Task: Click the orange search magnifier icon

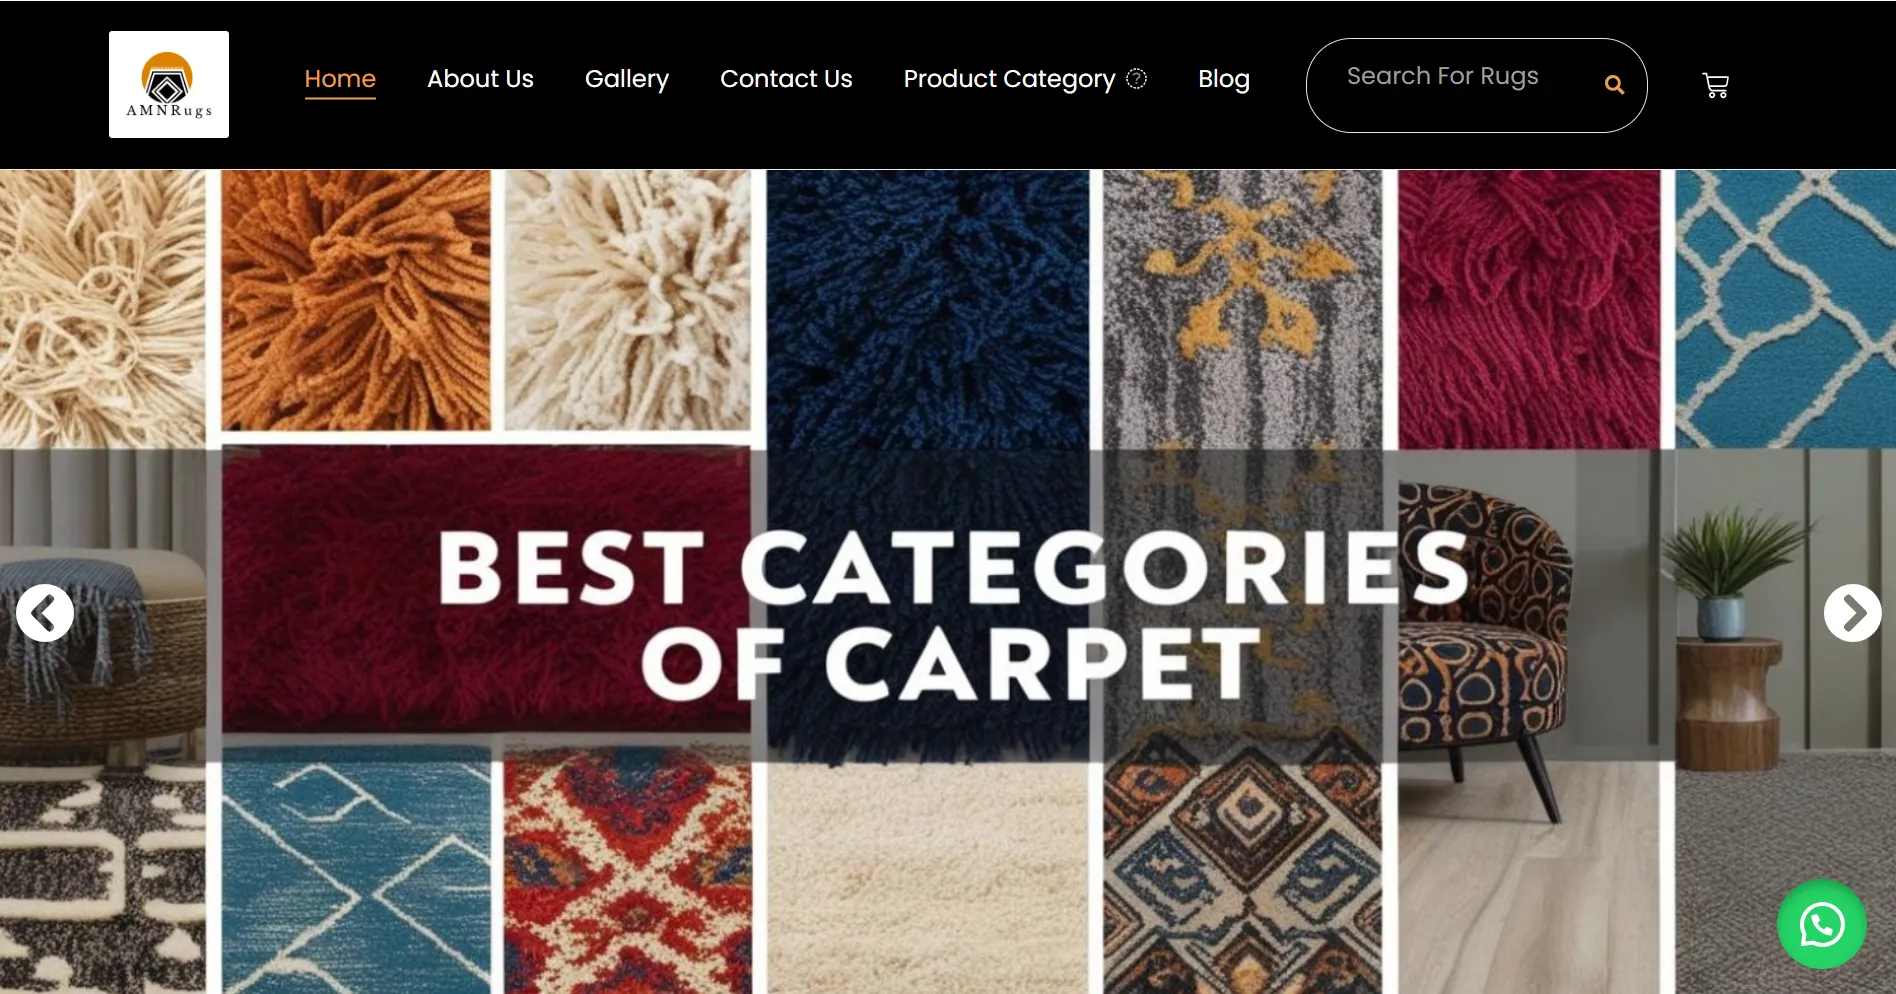Action: (x=1614, y=85)
